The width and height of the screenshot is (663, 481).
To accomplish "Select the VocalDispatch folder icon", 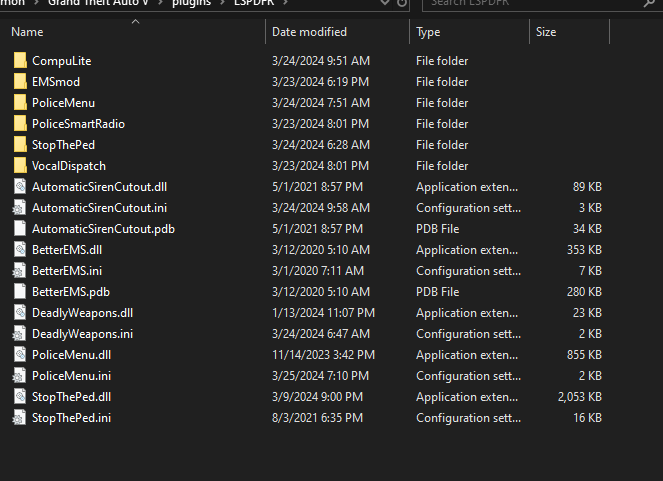I will [x=20, y=166].
